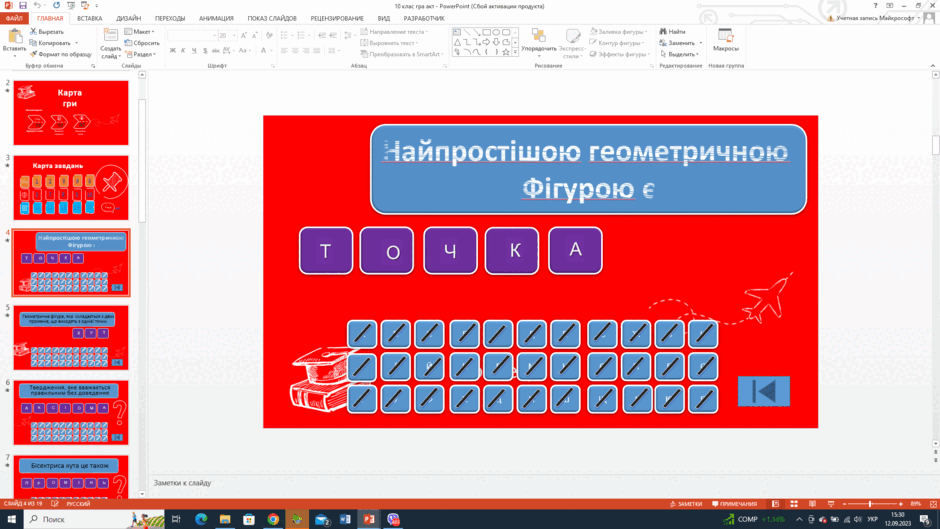Click the purple letter 'А' button on the slide
The image size is (940, 529).
(x=575, y=251)
